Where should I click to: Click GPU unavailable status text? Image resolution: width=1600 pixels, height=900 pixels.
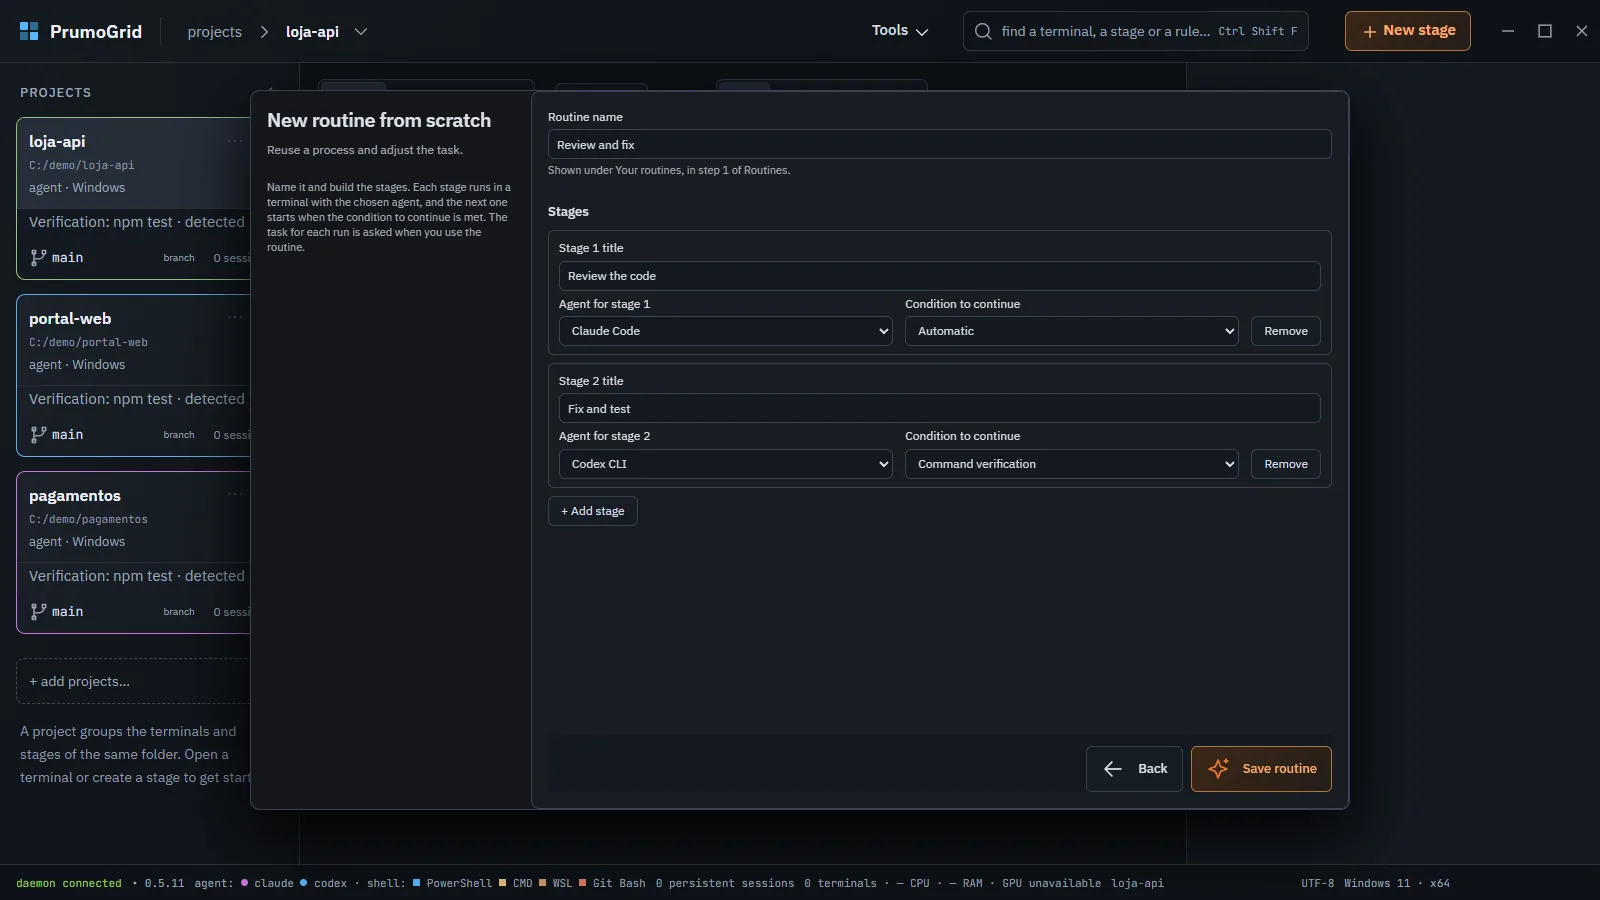tap(1051, 883)
